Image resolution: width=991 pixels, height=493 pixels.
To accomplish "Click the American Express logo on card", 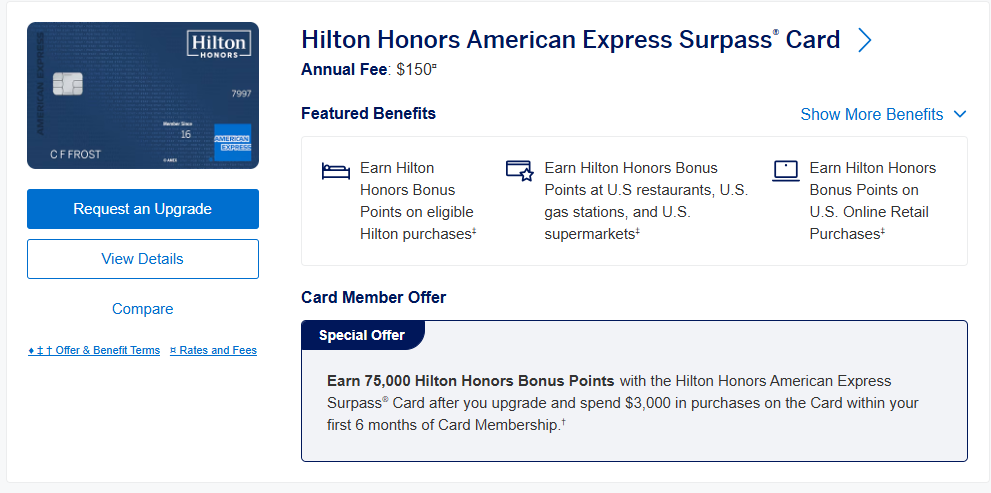I will click(x=231, y=142).
